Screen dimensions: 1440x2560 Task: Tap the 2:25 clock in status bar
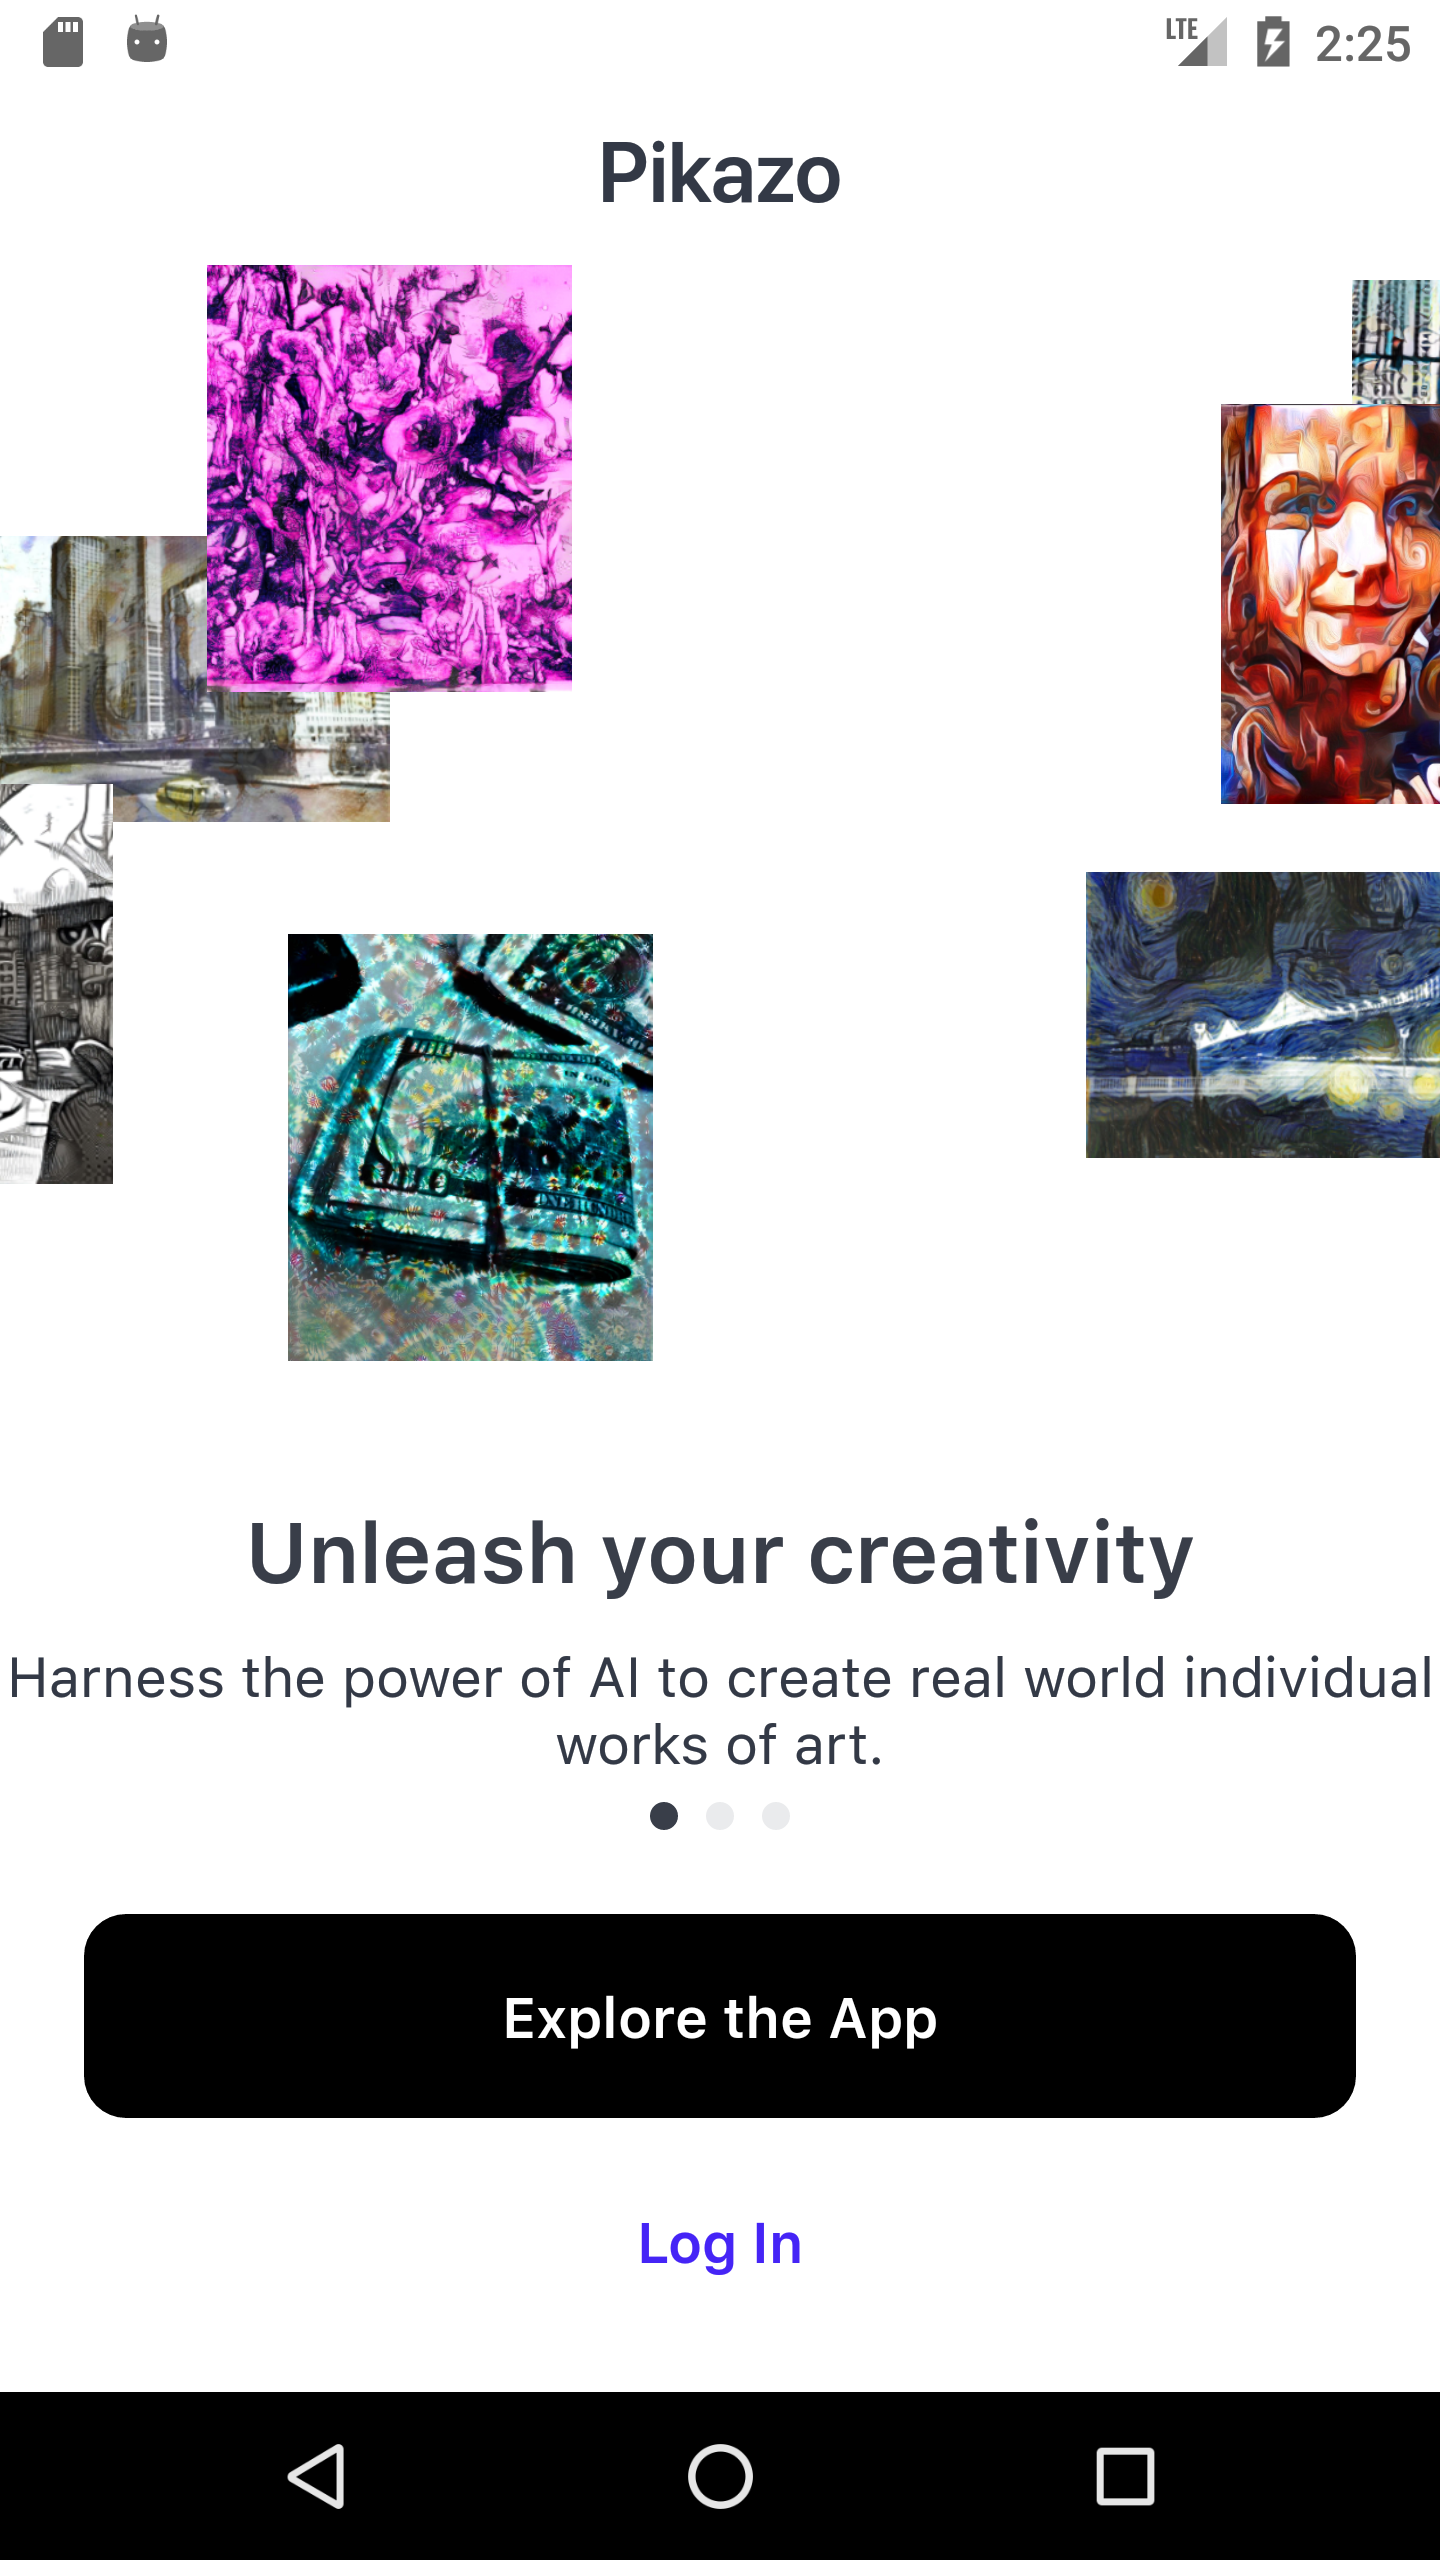1362,44
